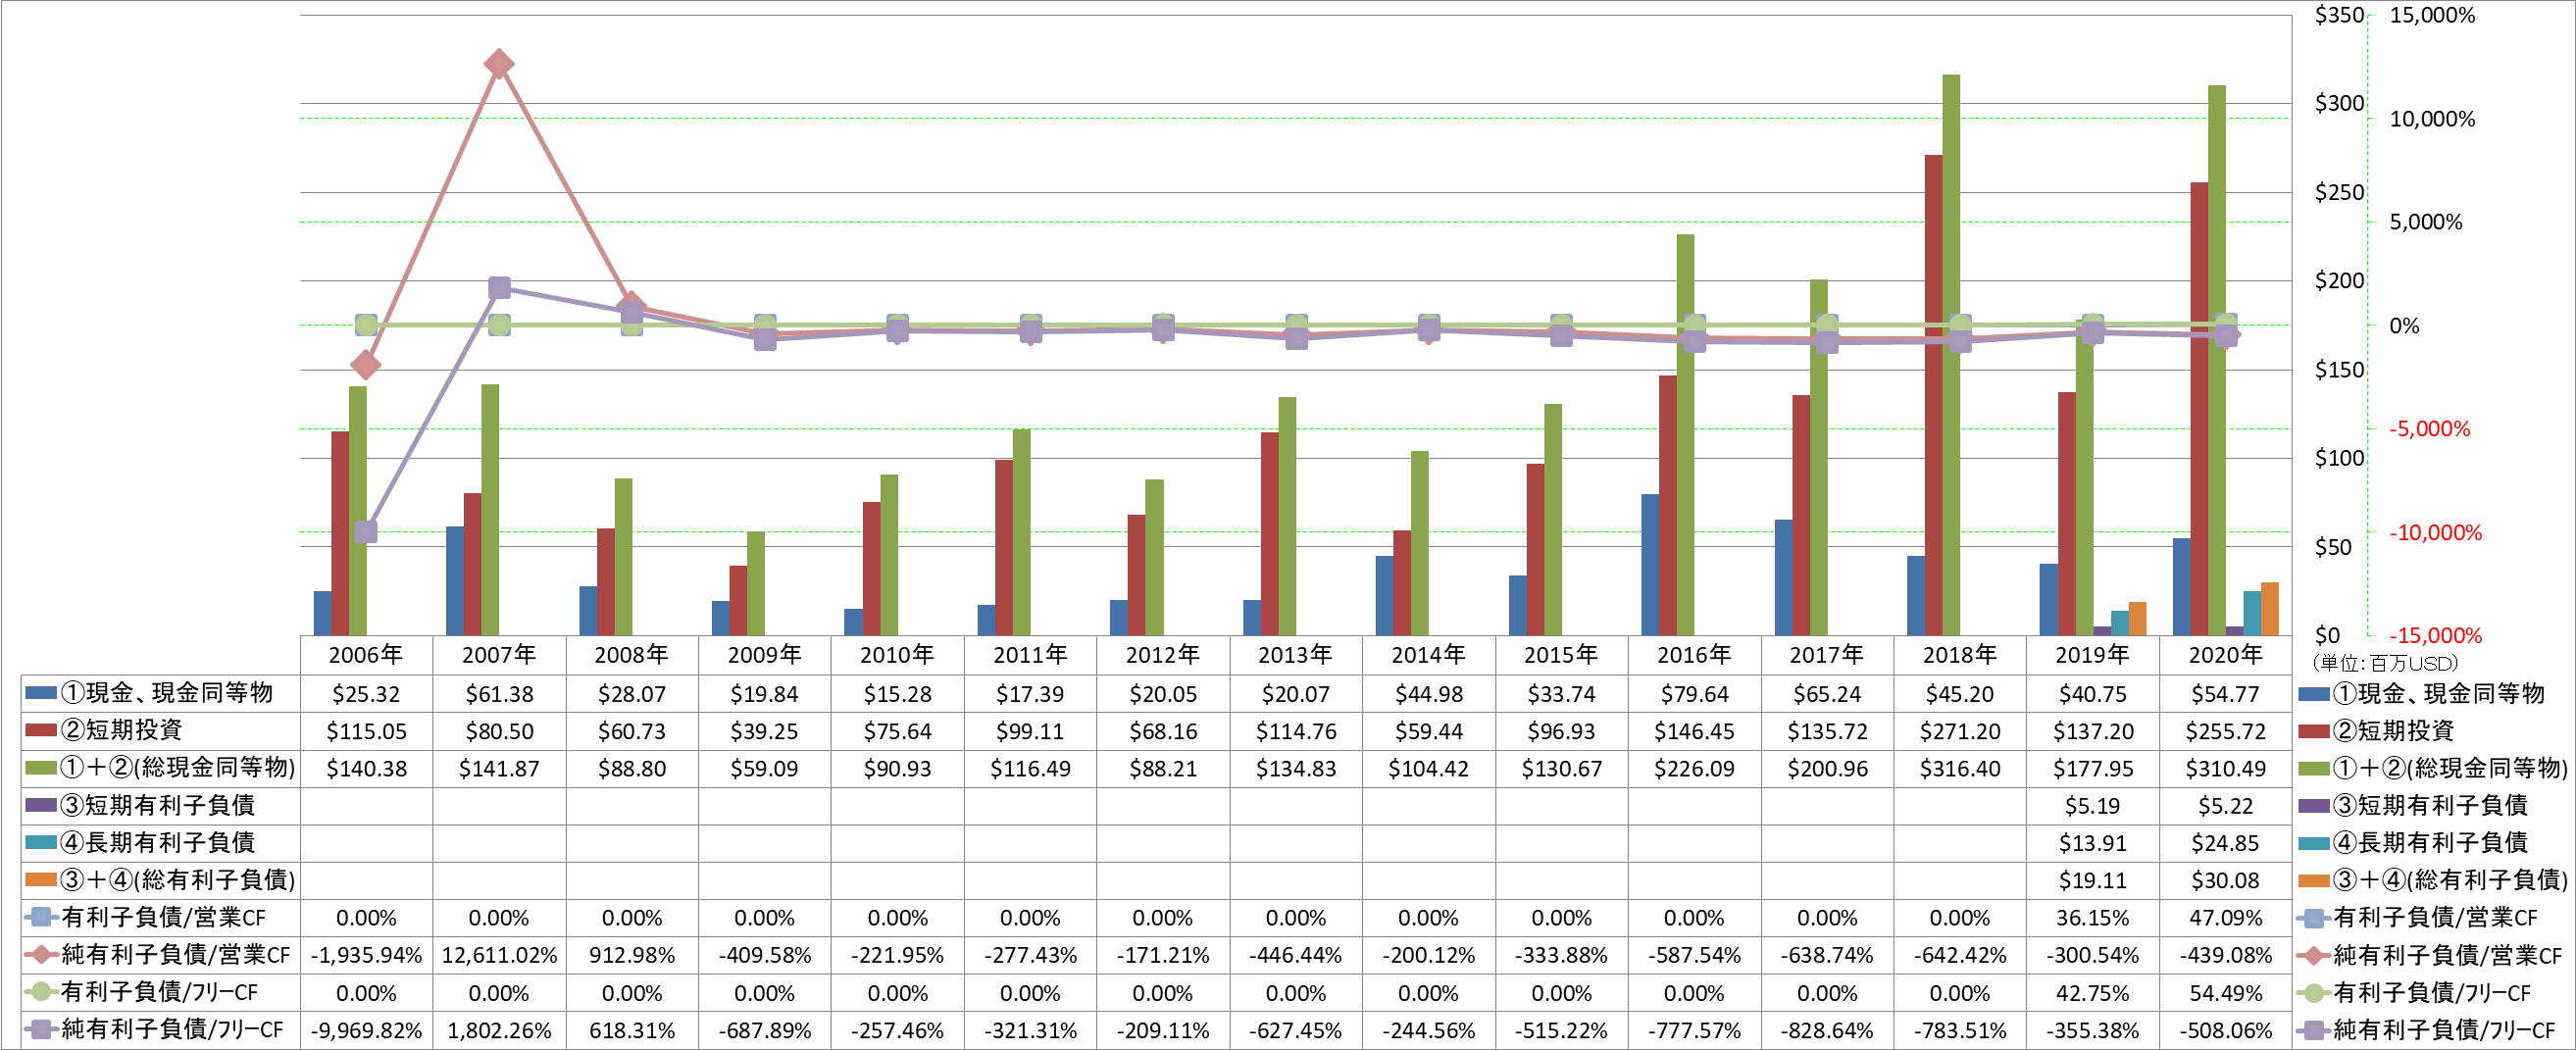Viewport: 2576px width, 1050px height.
Task: Click the 36.15% debt-to-operating-CF cell
Action: pyautogui.click(x=2092, y=918)
